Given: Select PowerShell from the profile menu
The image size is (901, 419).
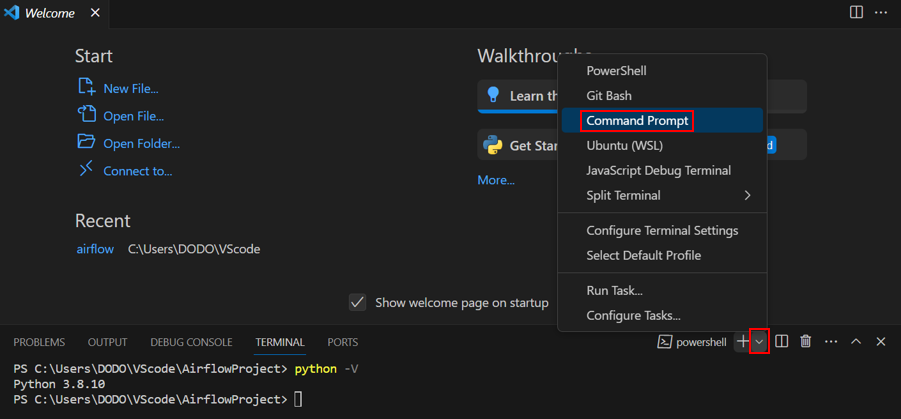Looking at the screenshot, I should (662, 71).
